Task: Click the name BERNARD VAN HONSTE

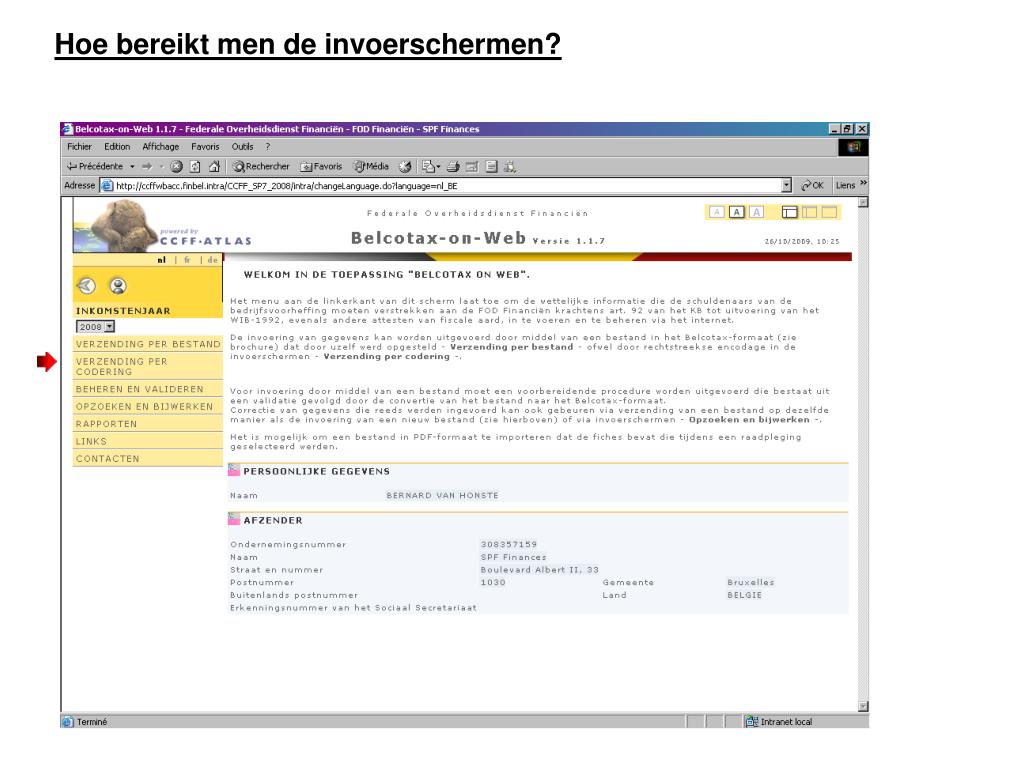Action: (442, 495)
